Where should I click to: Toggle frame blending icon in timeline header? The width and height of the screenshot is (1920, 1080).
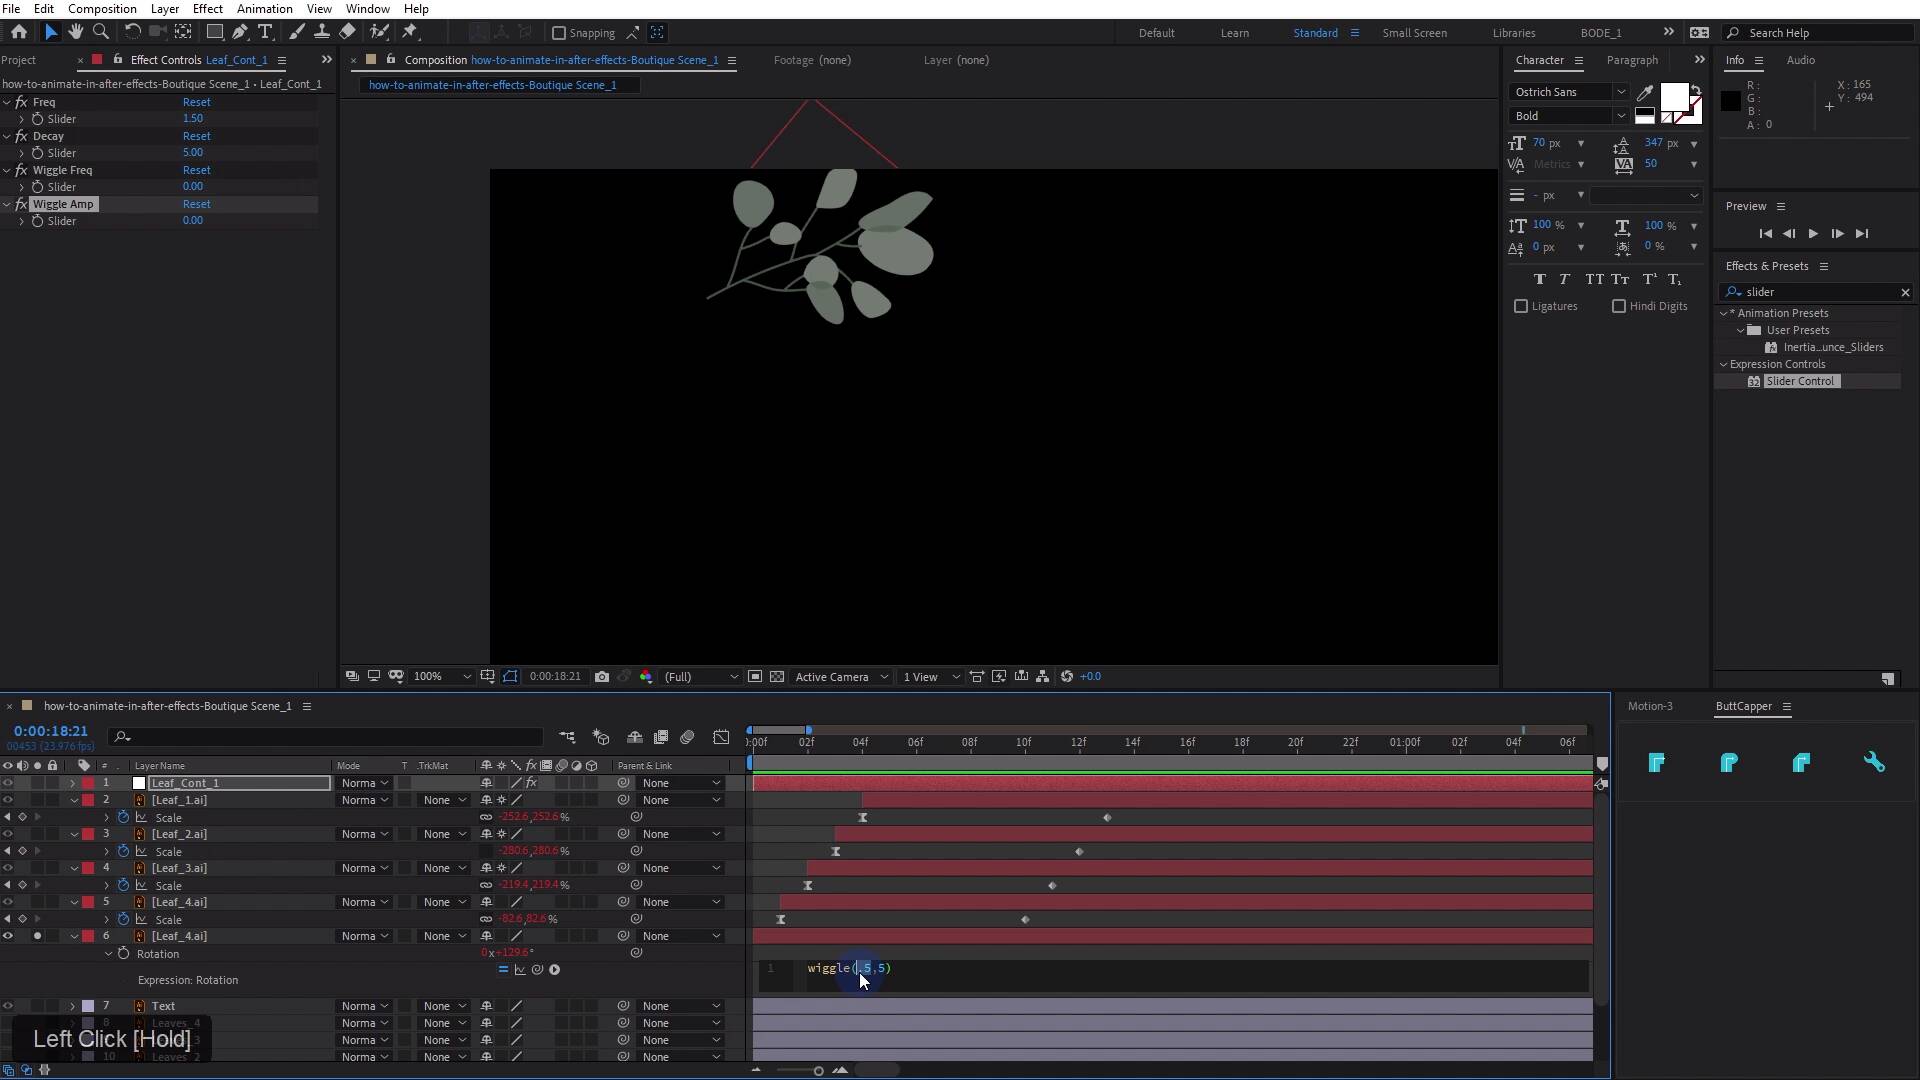tap(661, 737)
